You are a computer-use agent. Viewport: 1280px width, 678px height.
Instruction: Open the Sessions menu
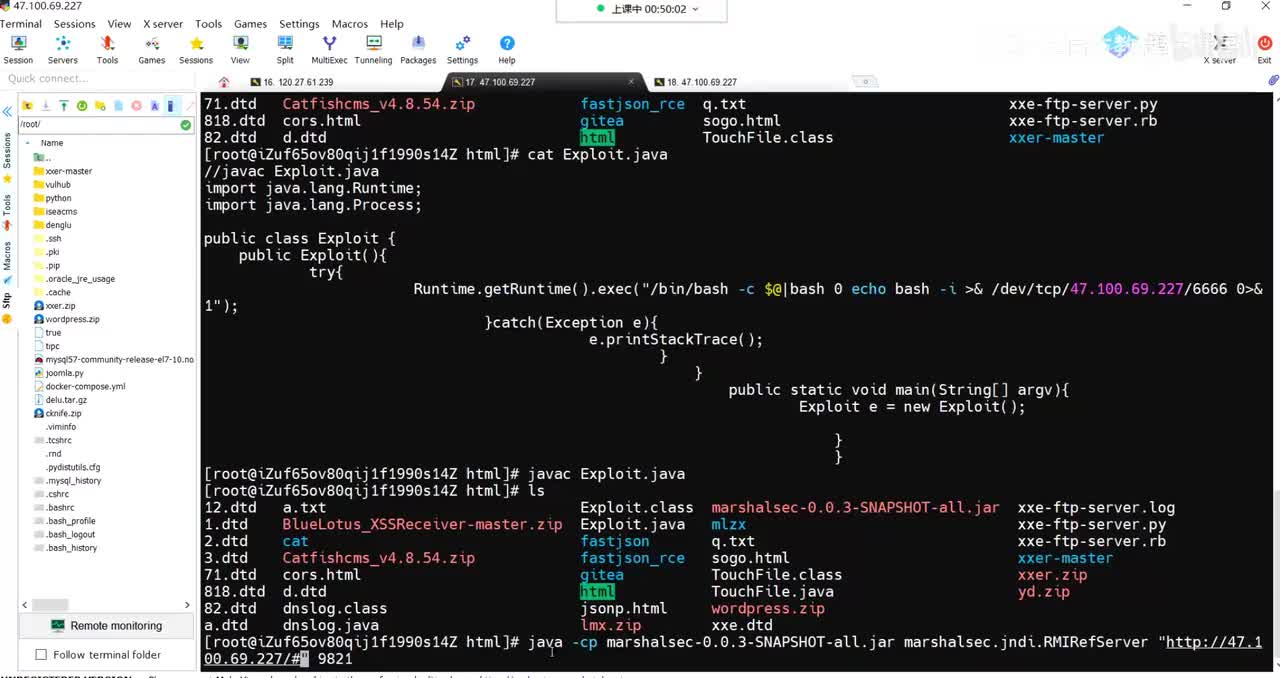(x=75, y=24)
